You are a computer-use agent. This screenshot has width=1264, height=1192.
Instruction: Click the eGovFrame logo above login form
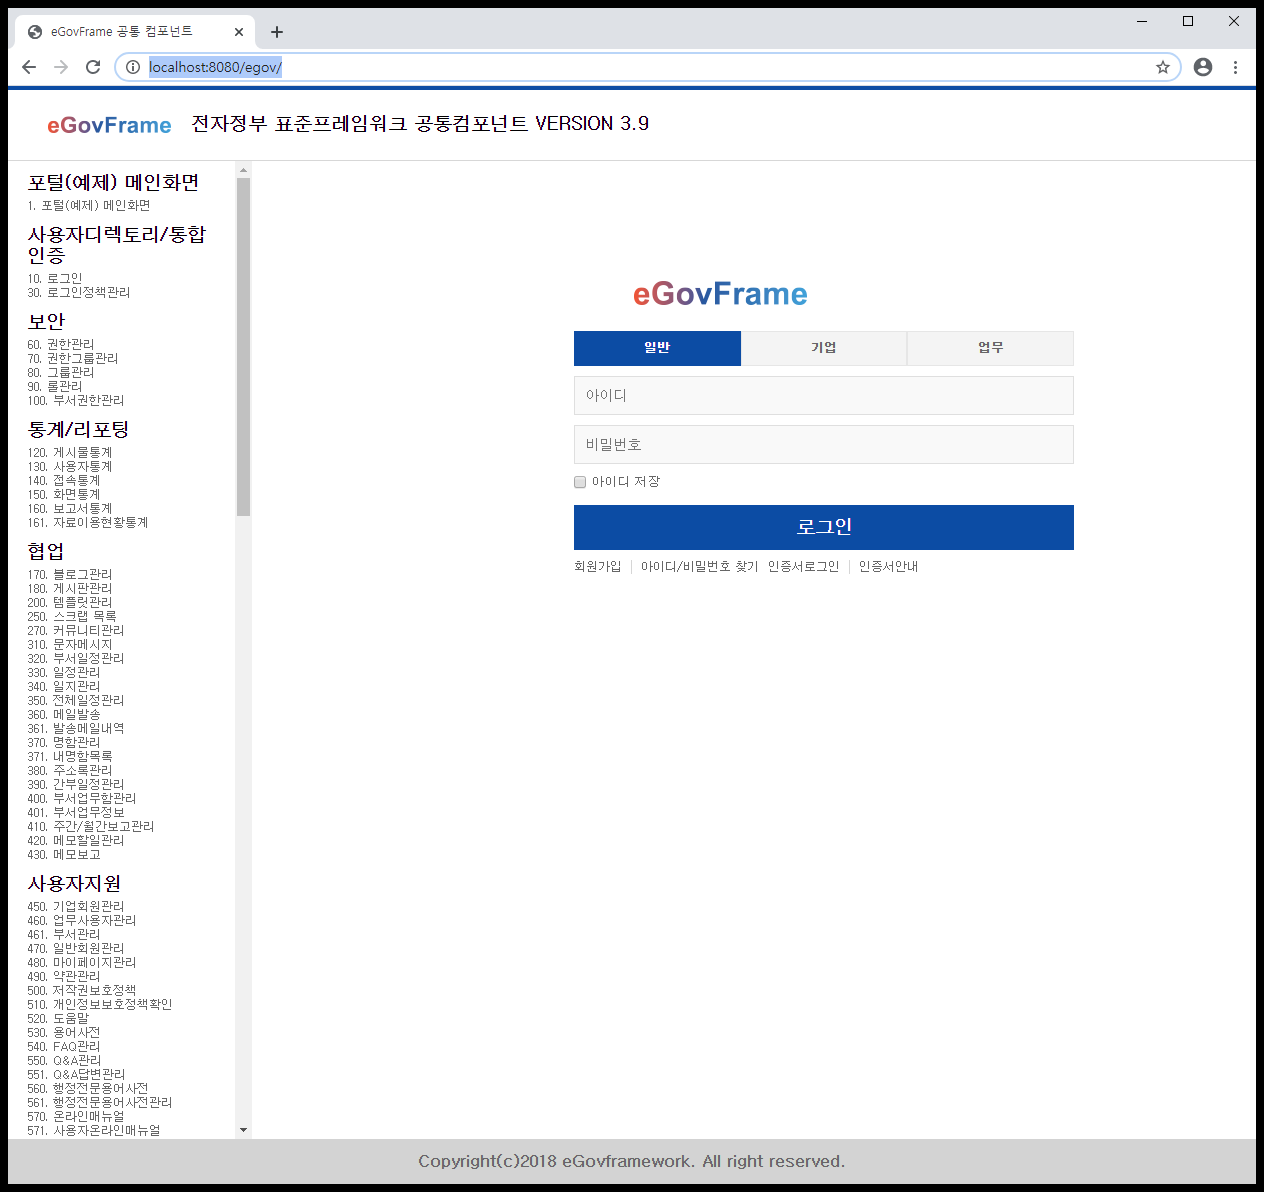(720, 294)
